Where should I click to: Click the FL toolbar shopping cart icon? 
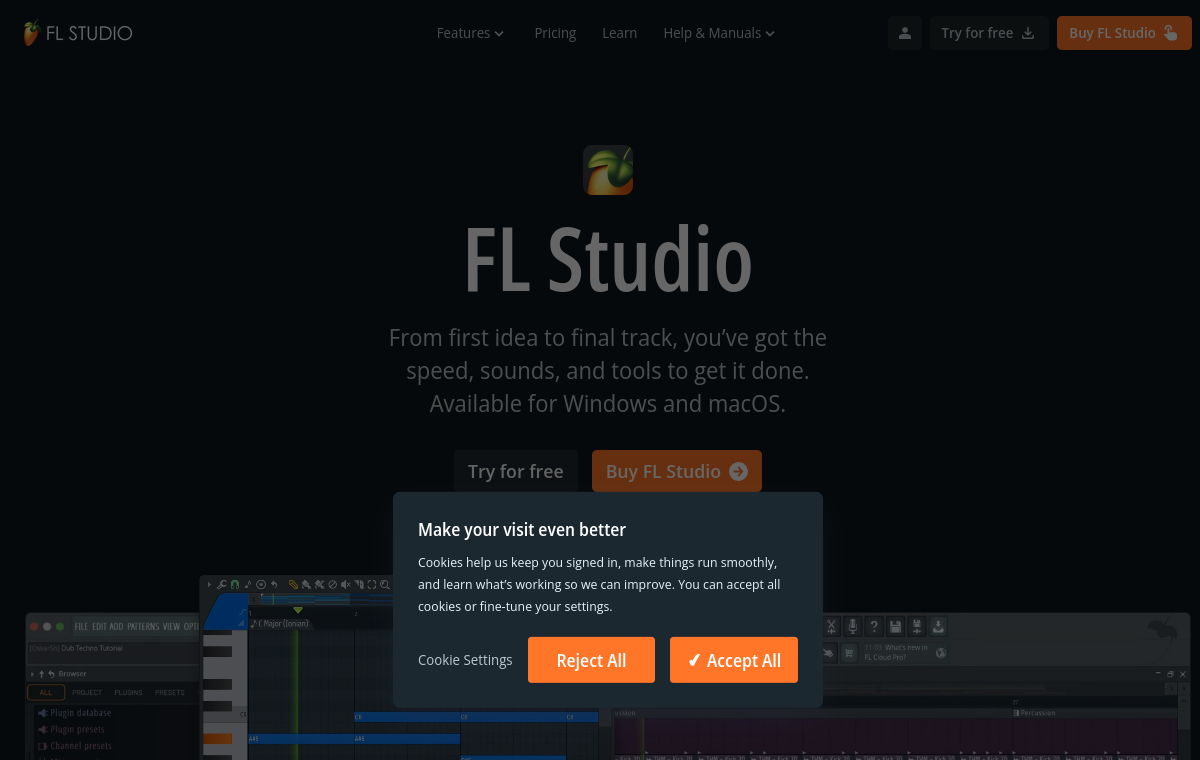(x=849, y=653)
